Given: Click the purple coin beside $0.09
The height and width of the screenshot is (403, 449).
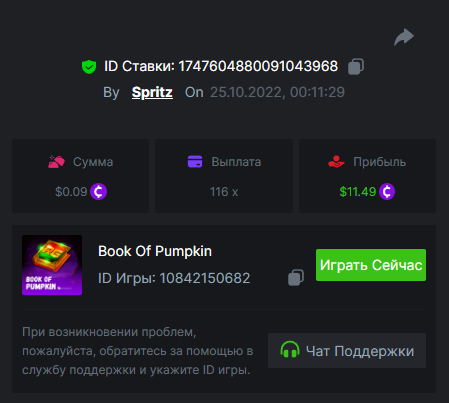Looking at the screenshot, I should point(99,192).
